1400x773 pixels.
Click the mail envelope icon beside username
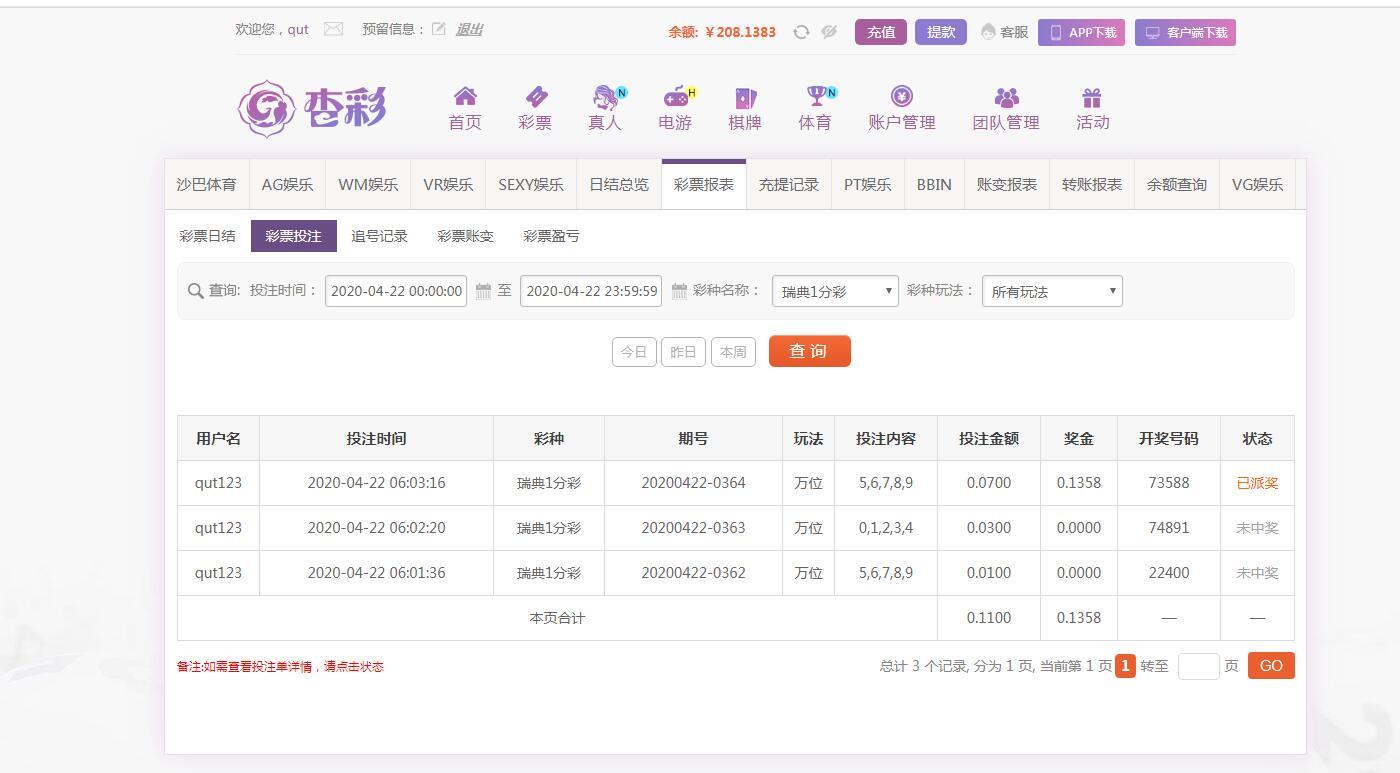(333, 29)
